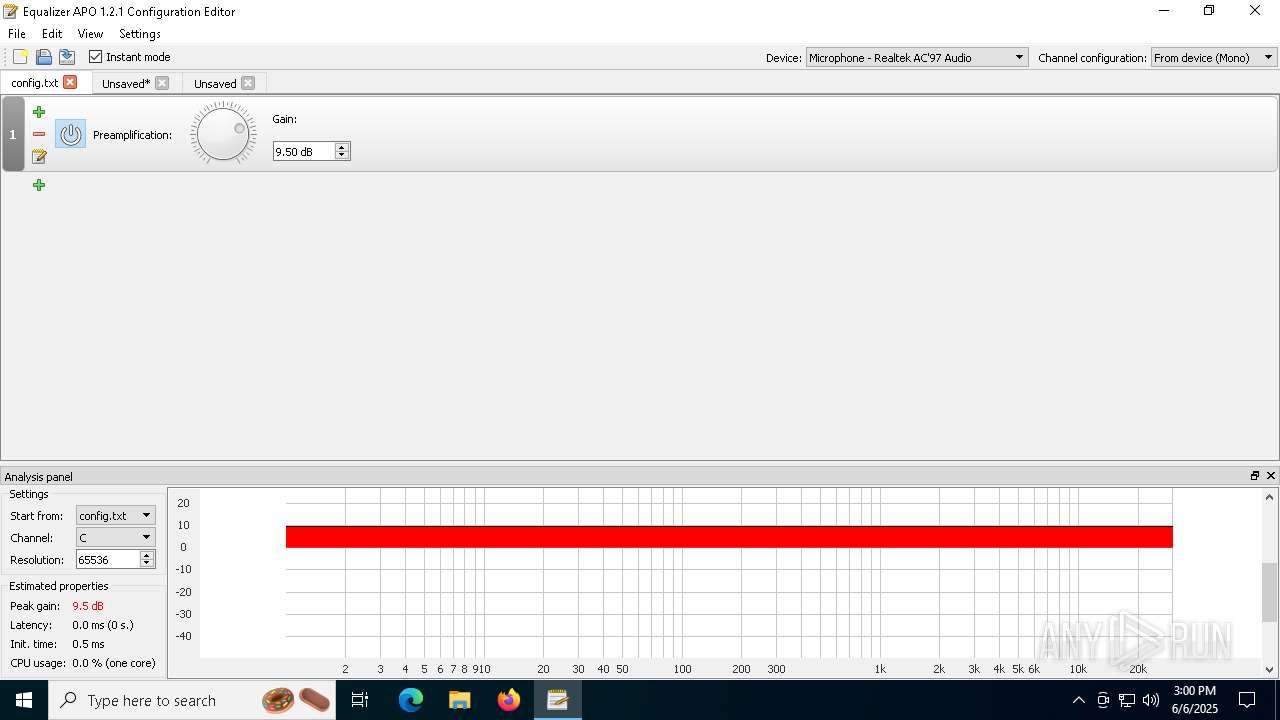Open the Channel dropdown in Analysis panel
Screen dimensions: 1280x720
coord(116,538)
